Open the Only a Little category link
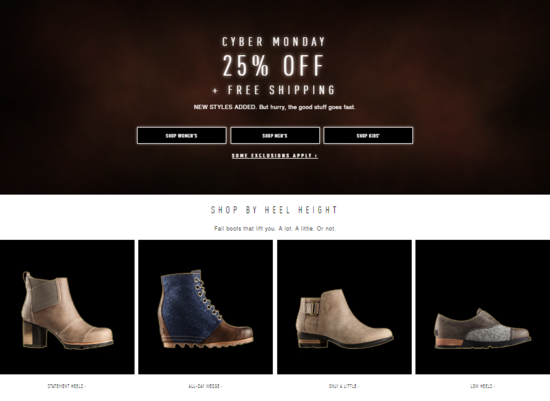Screen dimensions: 550x401 click(344, 386)
